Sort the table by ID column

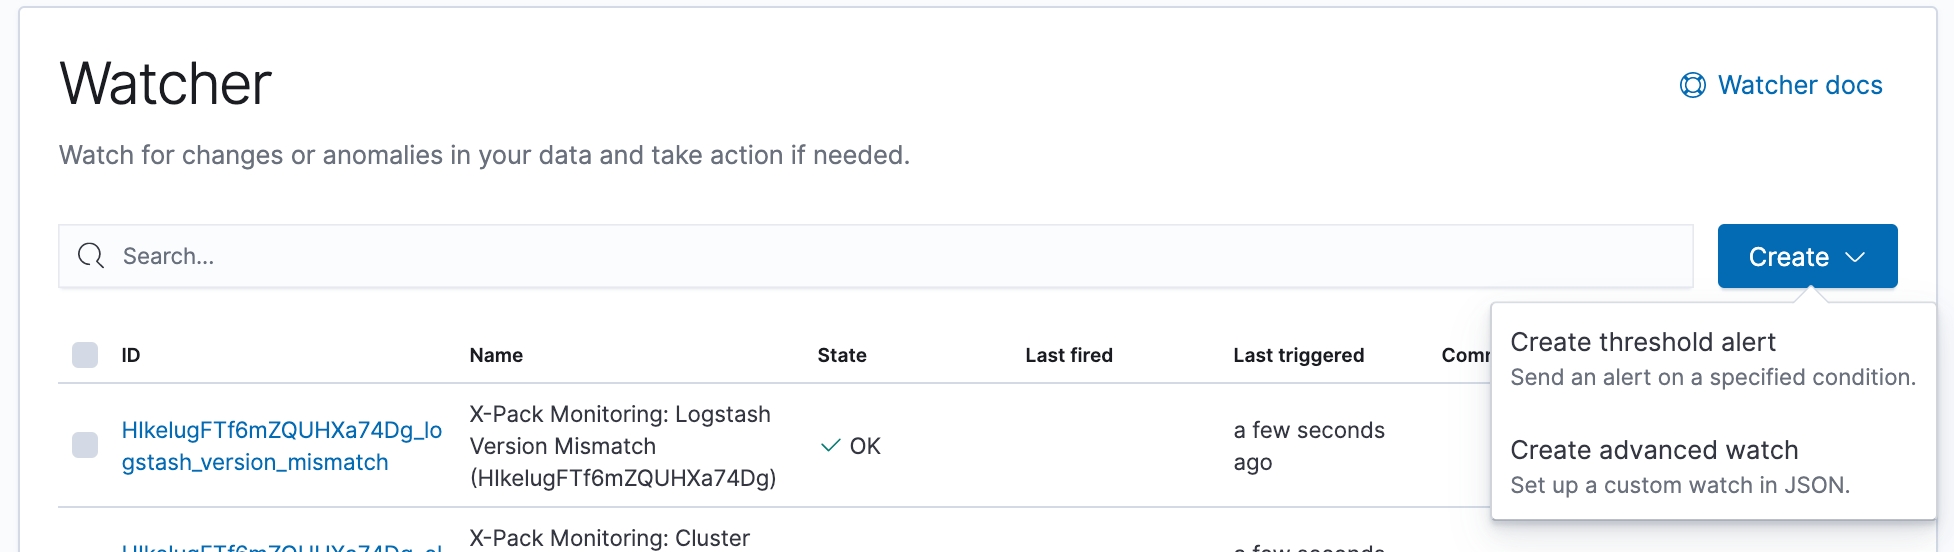coord(131,355)
